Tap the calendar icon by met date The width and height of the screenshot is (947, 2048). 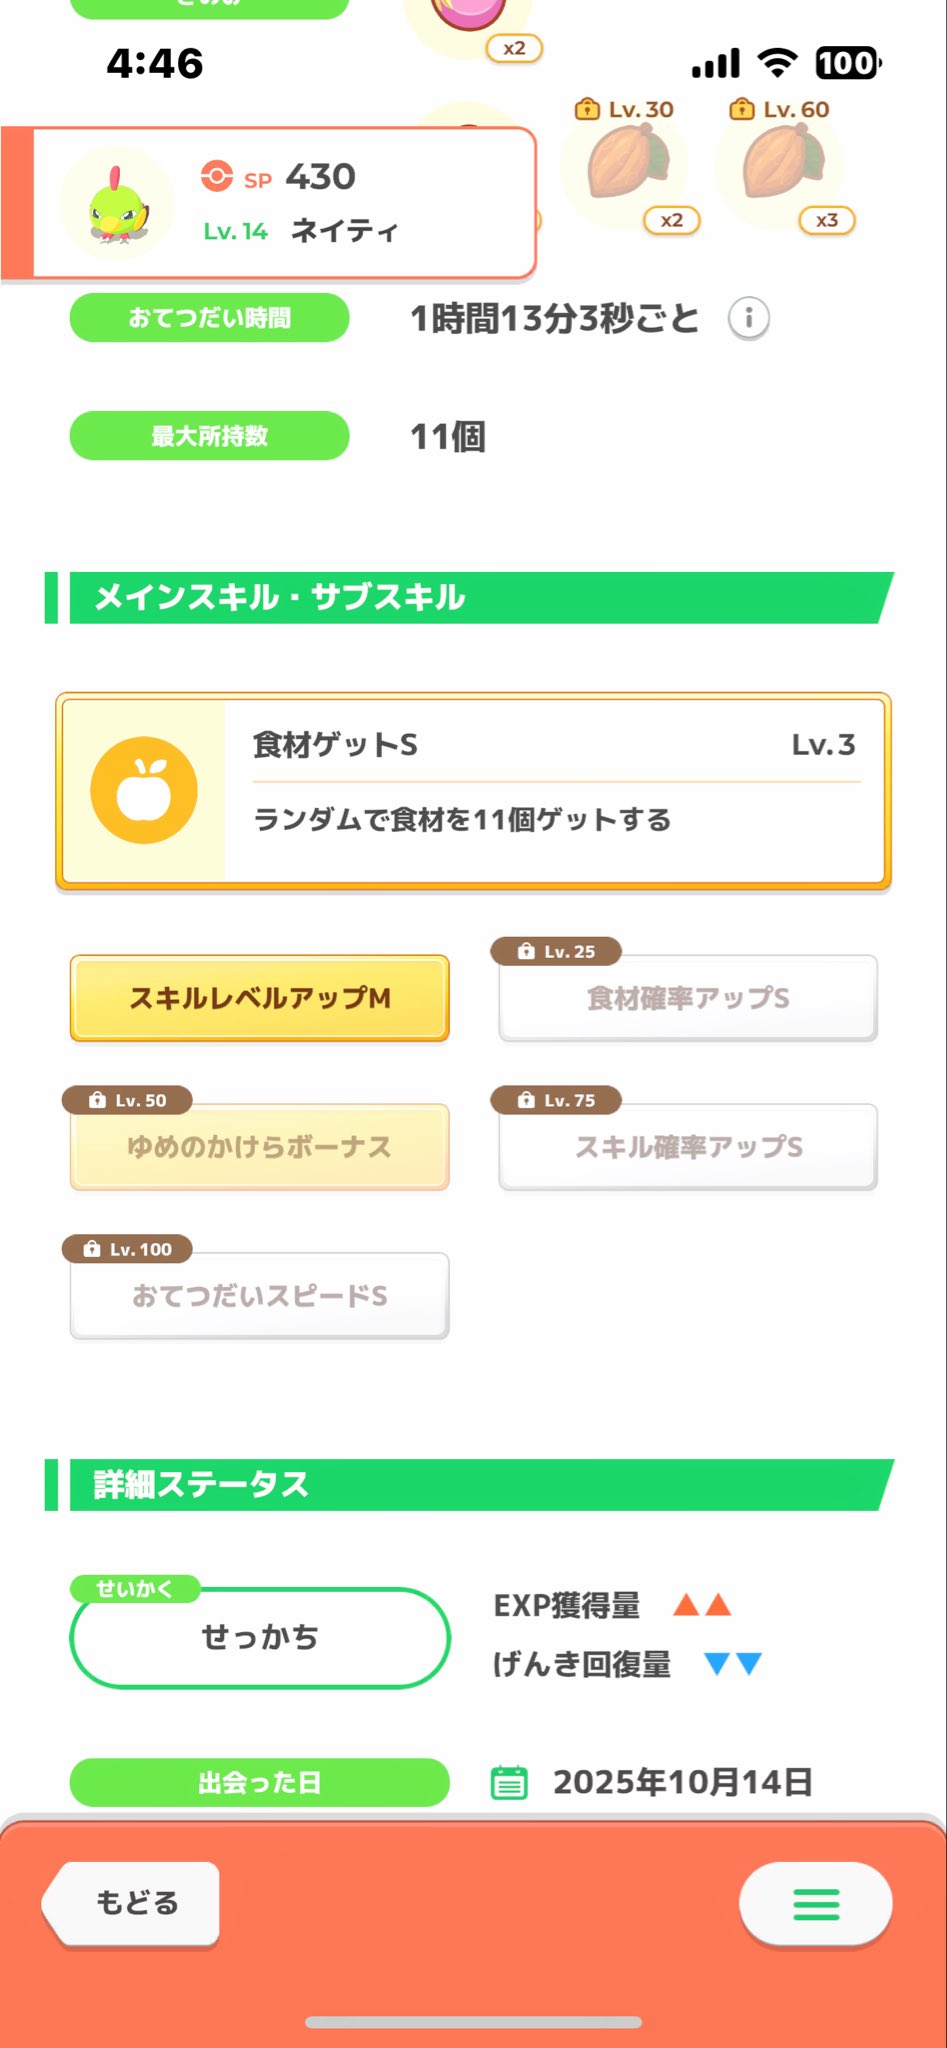click(509, 1782)
